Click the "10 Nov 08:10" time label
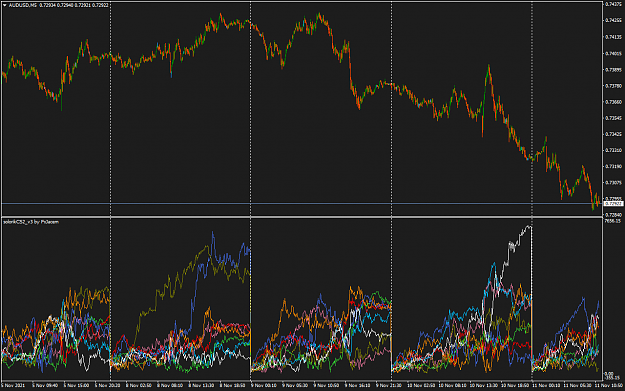Image resolution: width=625 pixels, height=391 pixels. point(452,386)
